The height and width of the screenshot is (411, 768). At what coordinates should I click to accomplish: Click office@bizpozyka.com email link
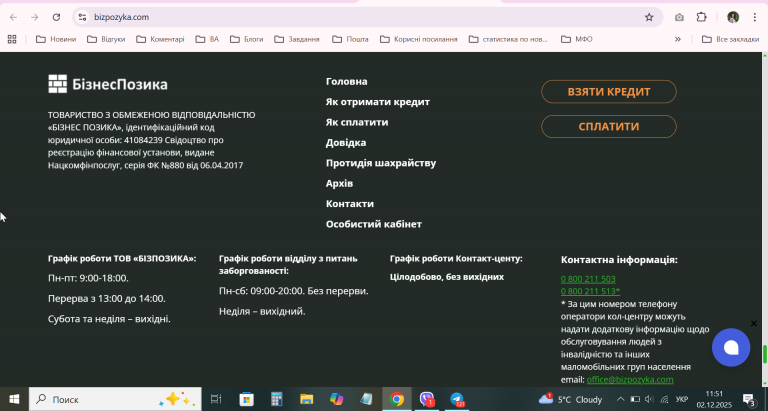(x=630, y=380)
